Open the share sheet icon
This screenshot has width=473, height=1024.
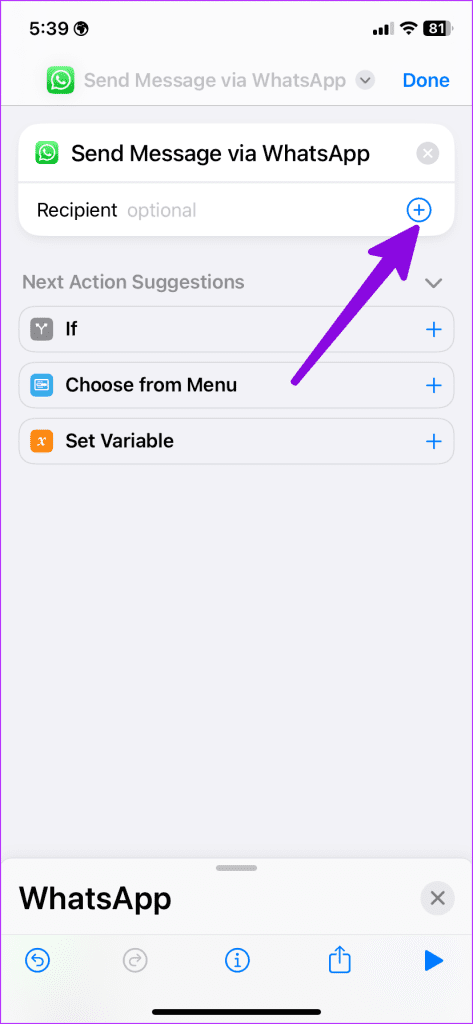339,960
